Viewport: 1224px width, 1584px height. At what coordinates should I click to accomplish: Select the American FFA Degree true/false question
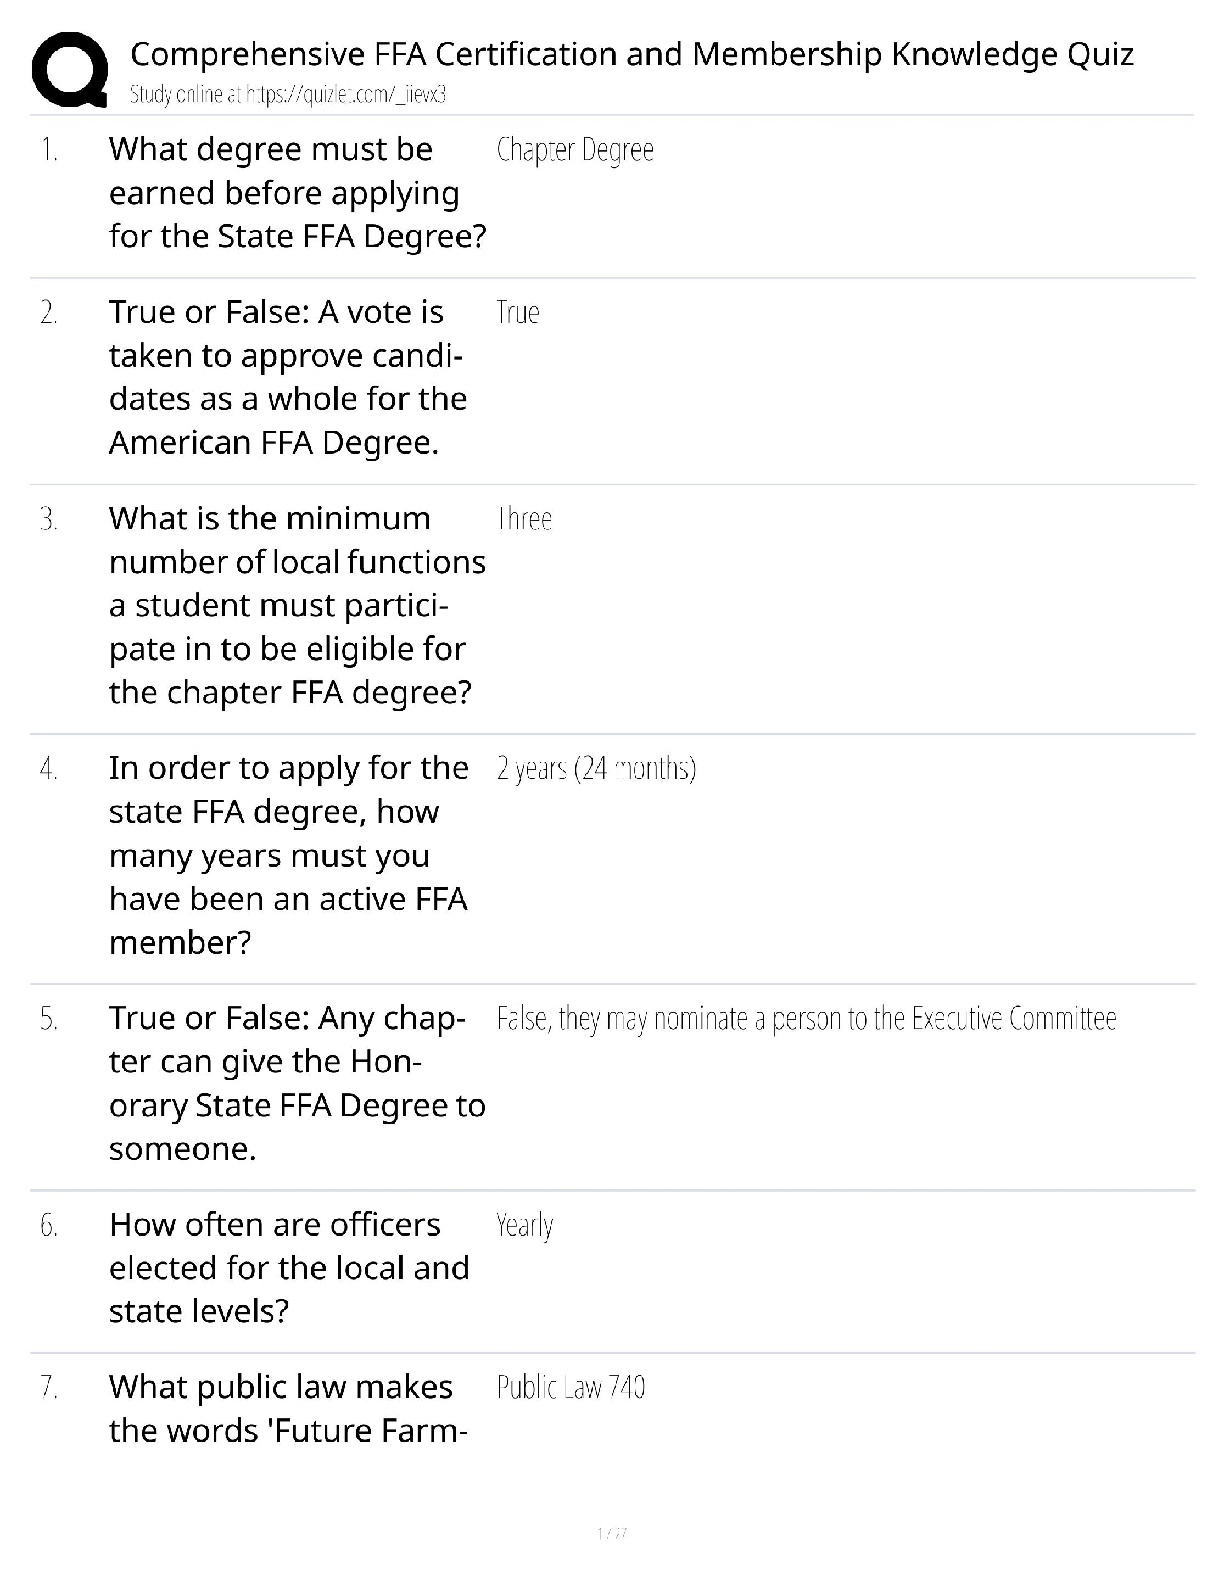tap(288, 377)
